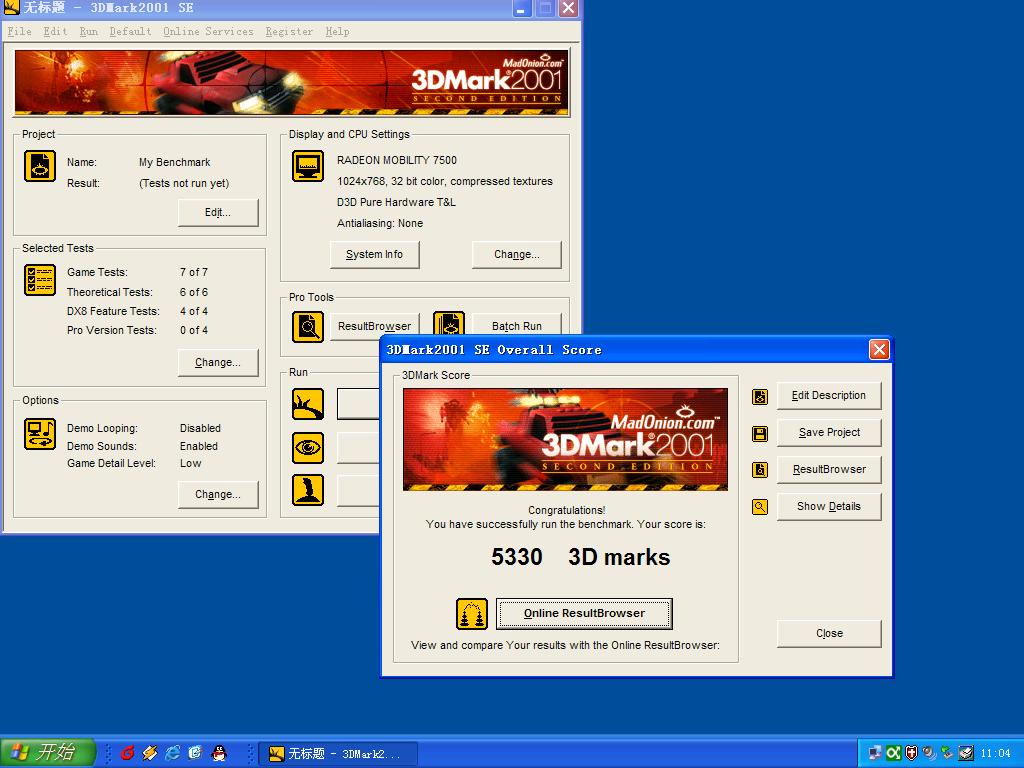Open QQ penguin from quick launch
The height and width of the screenshot is (768, 1024).
(219, 753)
